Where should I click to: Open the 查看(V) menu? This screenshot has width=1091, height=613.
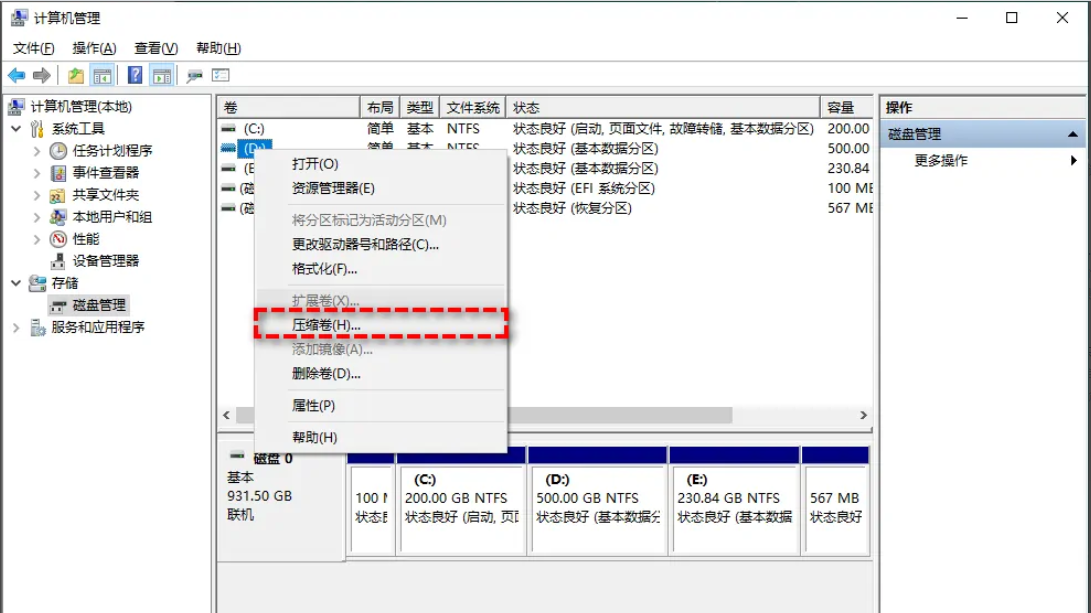coord(156,48)
